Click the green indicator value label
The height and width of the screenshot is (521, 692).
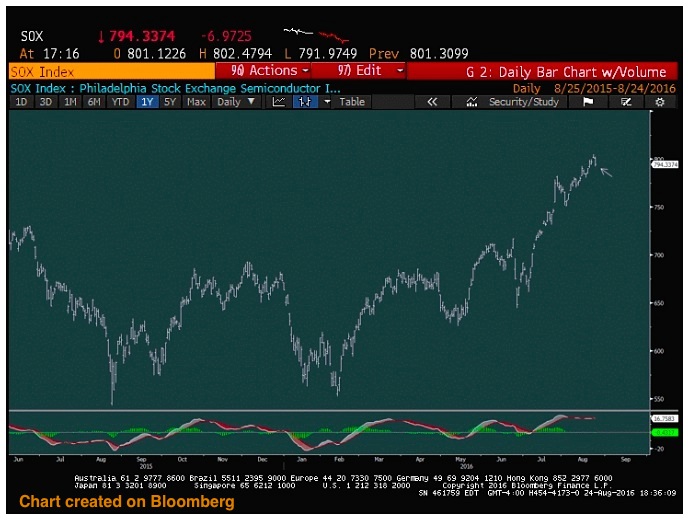coord(665,432)
